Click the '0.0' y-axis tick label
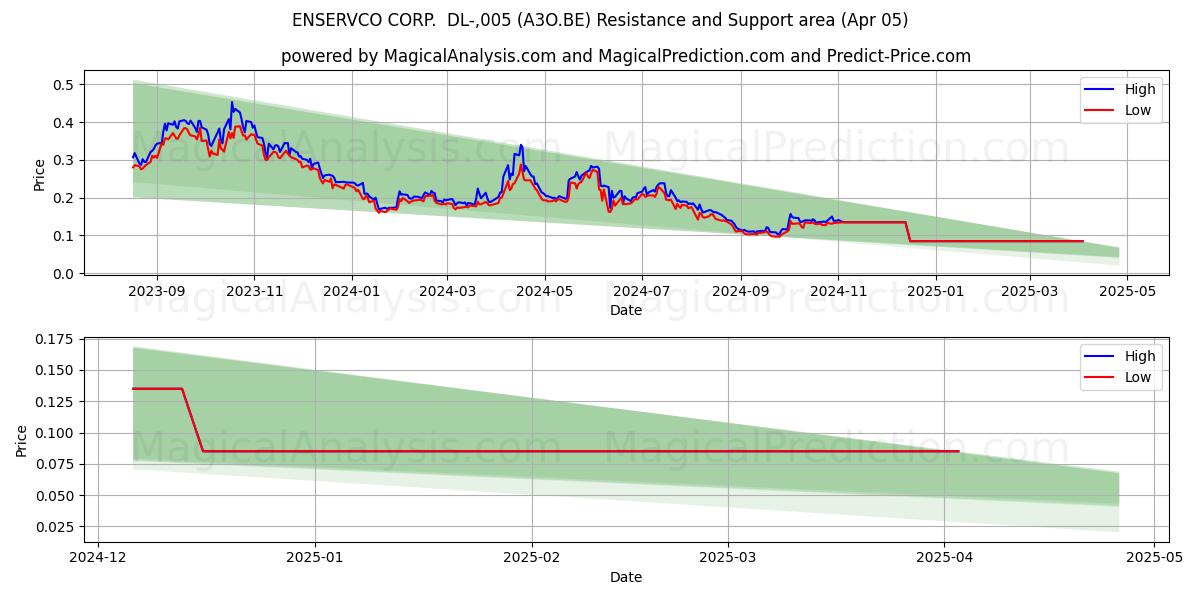Viewport: 1200px width, 600px height. (x=63, y=274)
